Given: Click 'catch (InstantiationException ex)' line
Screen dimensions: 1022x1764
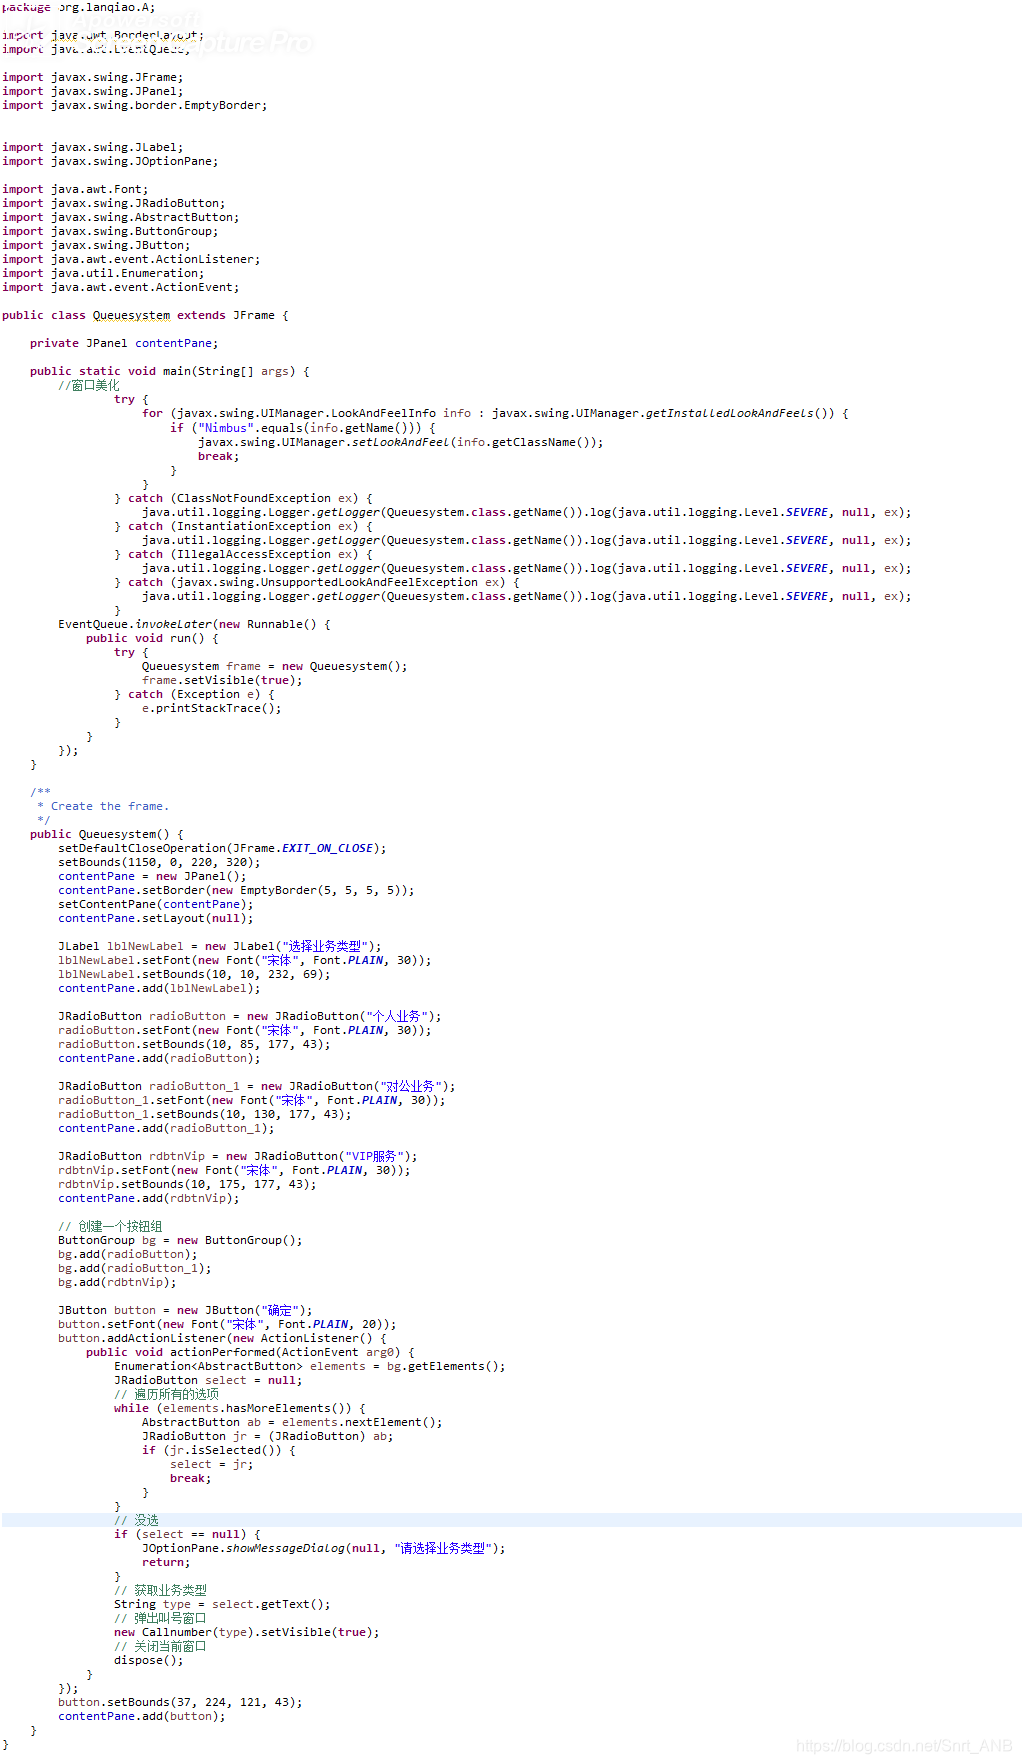Looking at the screenshot, I should [x=243, y=526].
